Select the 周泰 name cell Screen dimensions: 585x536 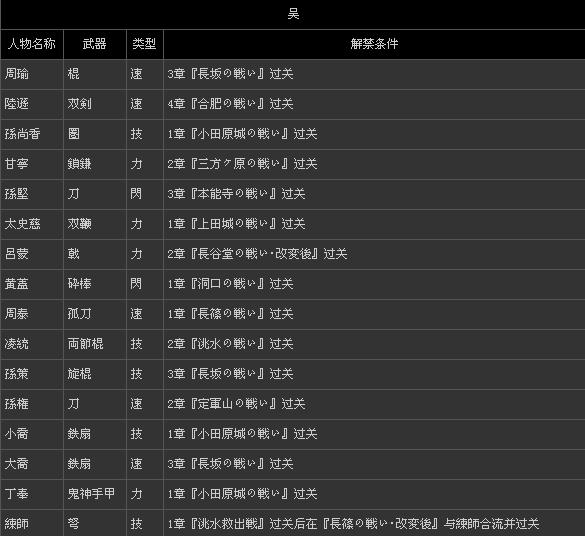[x=16, y=314]
